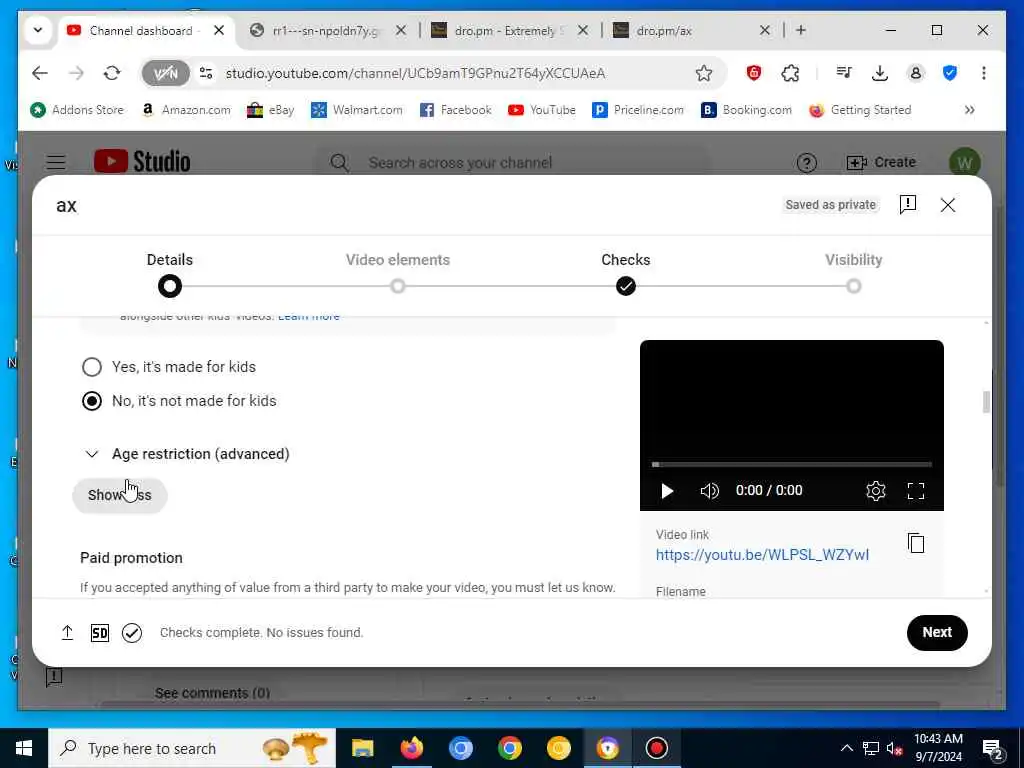Click the SD processing status icon
The height and width of the screenshot is (768, 1024).
[100, 633]
